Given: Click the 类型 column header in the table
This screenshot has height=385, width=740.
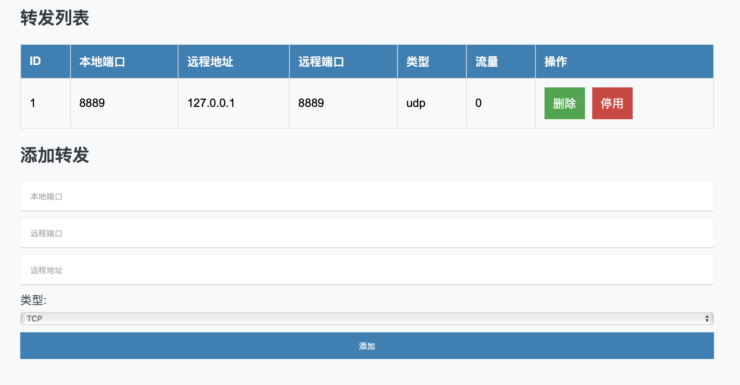Looking at the screenshot, I should (x=432, y=61).
